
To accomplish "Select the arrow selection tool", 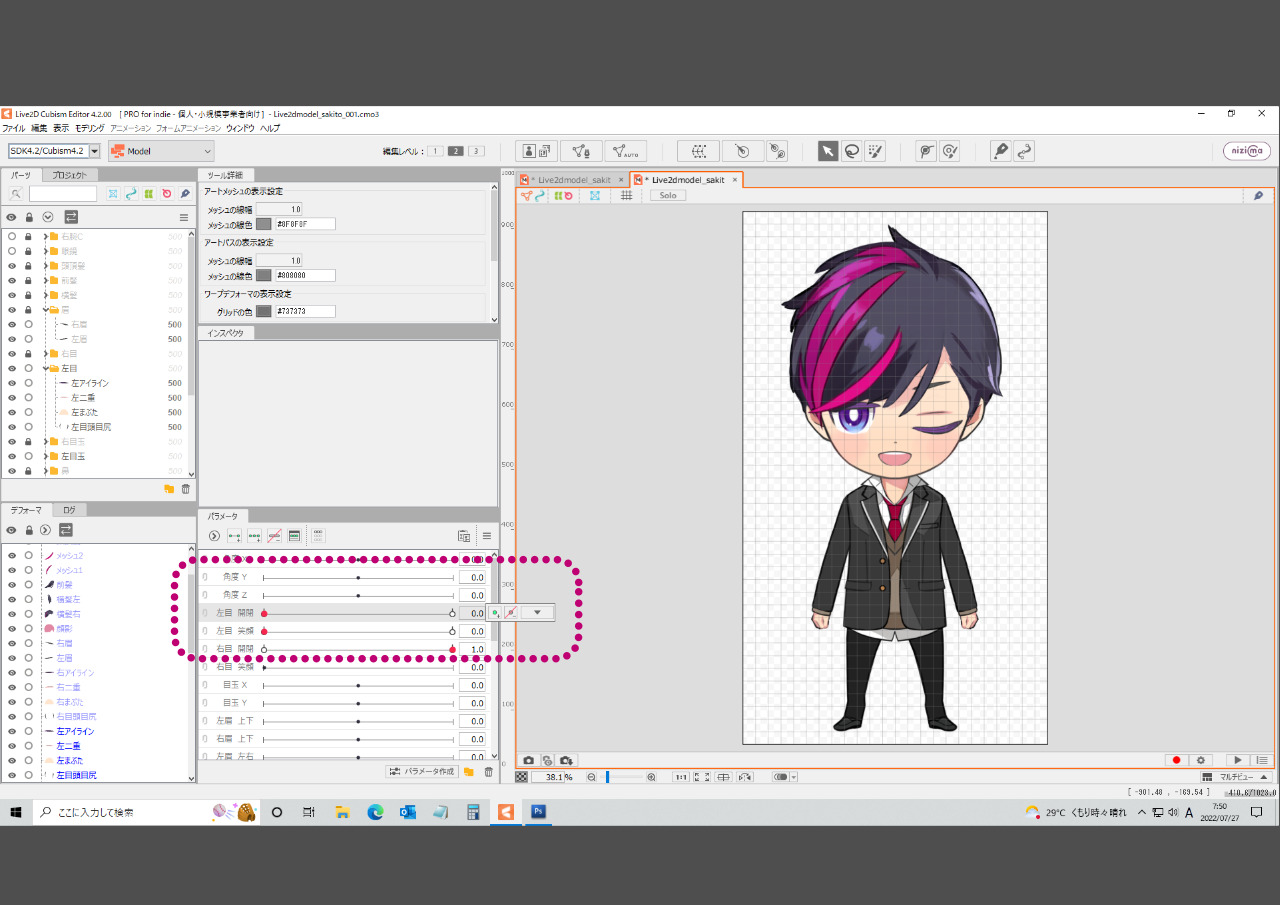I will pyautogui.click(x=828, y=151).
